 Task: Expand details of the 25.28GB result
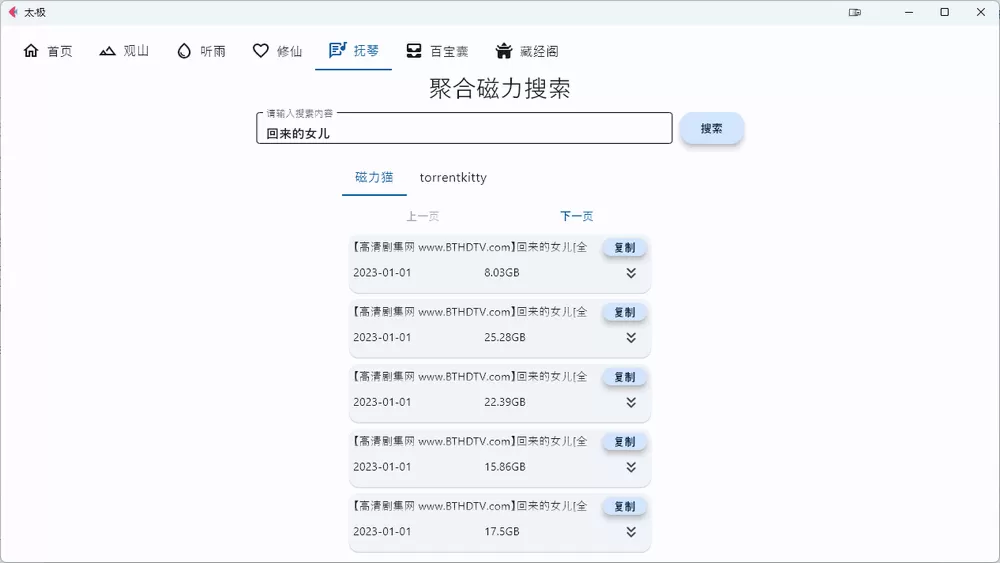coord(631,337)
